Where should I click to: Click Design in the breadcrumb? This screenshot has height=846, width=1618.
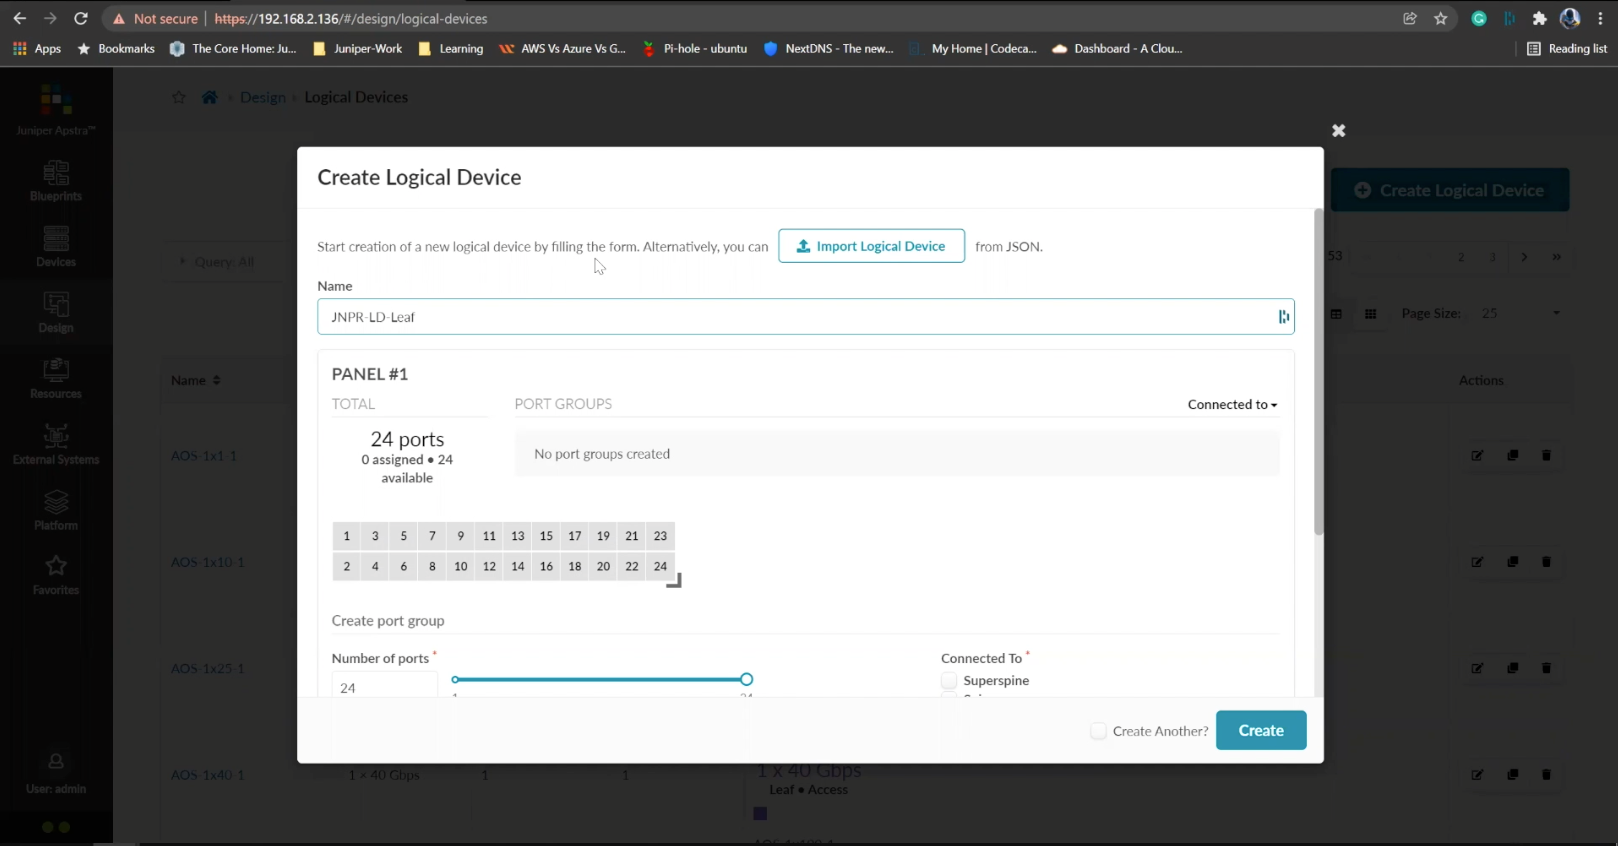263,97
